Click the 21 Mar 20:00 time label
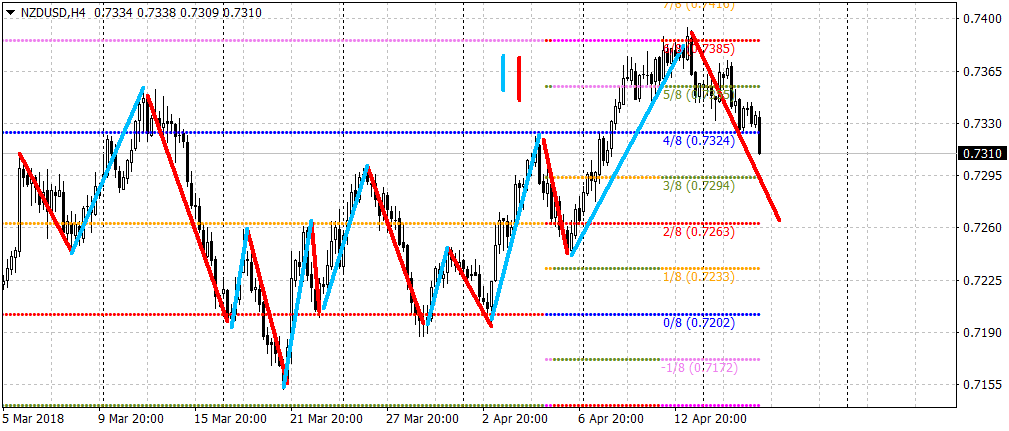Viewport: 1009px width, 431px height. click(326, 419)
